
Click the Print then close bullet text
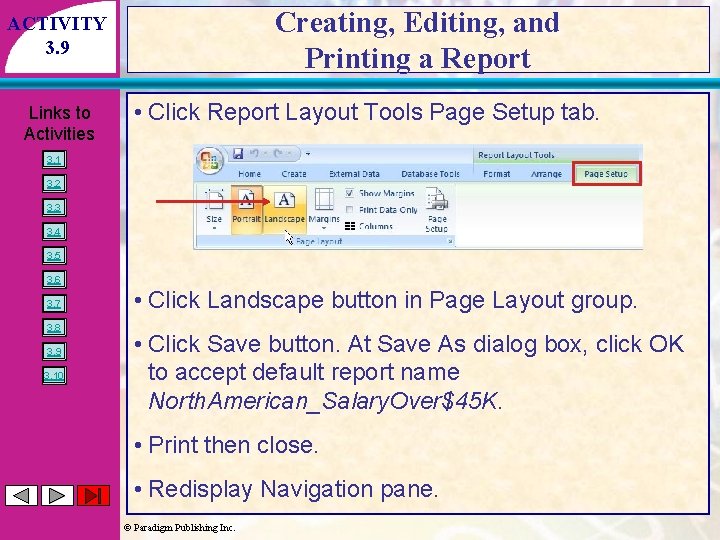pos(233,445)
